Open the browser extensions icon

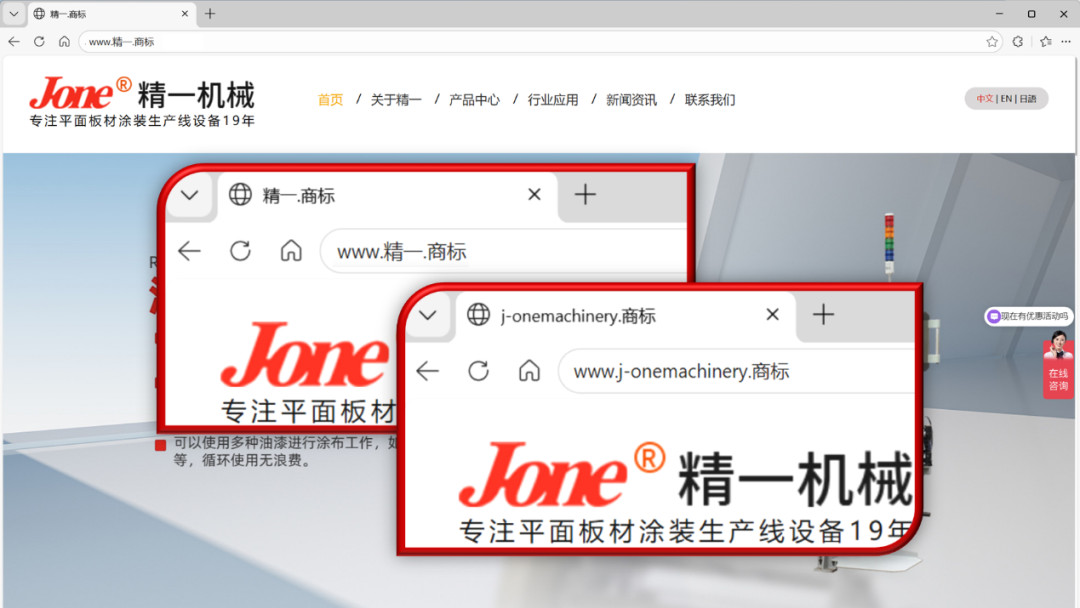[x=1018, y=42]
